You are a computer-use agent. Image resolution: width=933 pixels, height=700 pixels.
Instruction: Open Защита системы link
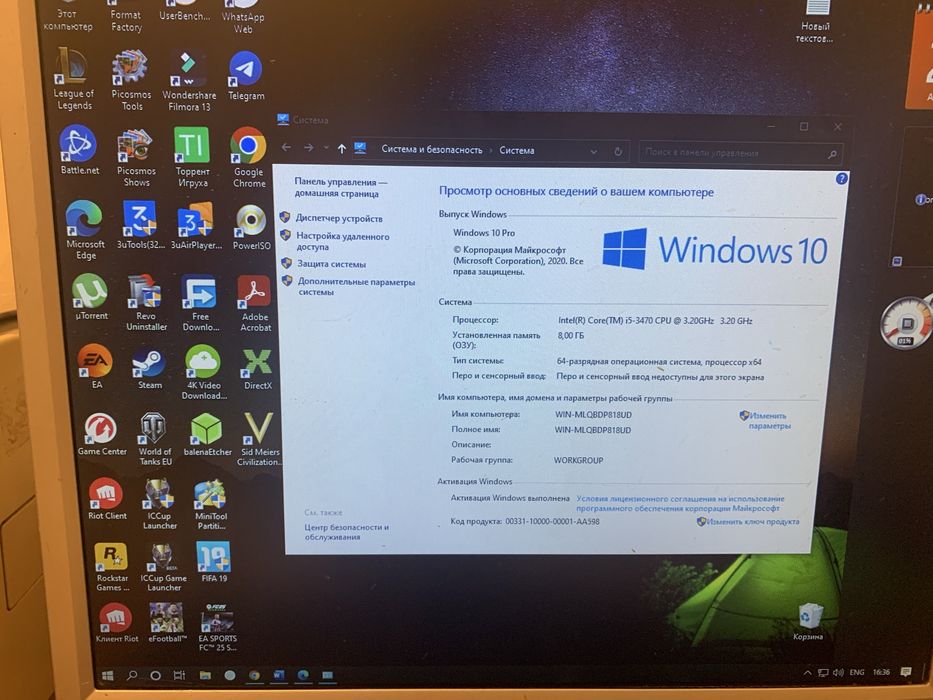point(331,264)
